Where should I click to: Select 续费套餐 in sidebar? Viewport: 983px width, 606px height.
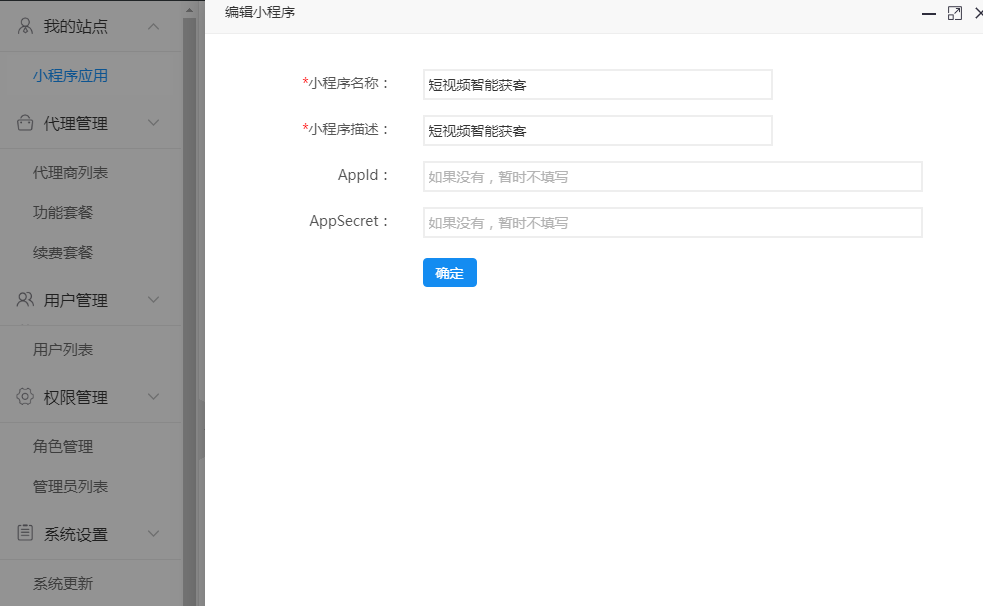pyautogui.click(x=63, y=253)
